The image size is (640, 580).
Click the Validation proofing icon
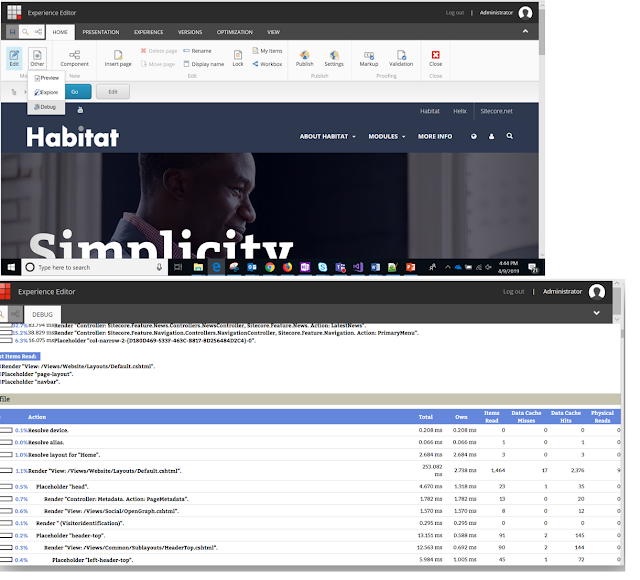[x=401, y=58]
